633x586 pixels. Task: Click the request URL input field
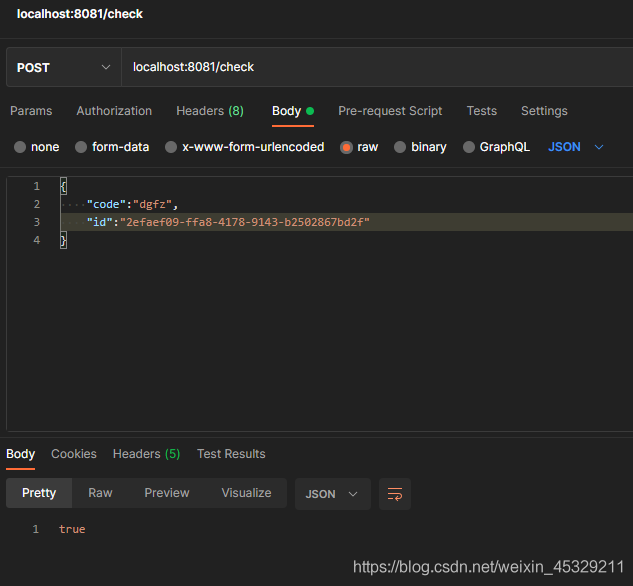coord(375,67)
